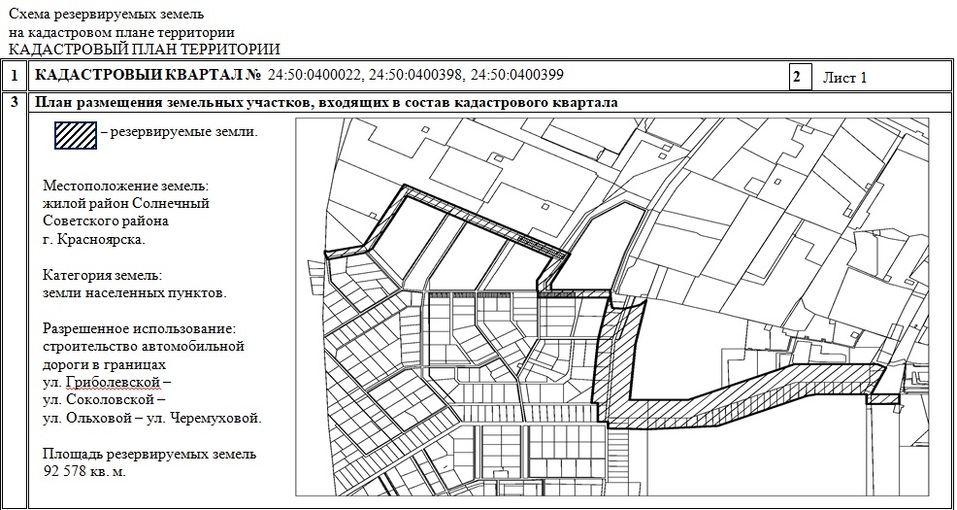Click the boxed number 2 cell
This screenshot has width=957, height=510.
[799, 77]
